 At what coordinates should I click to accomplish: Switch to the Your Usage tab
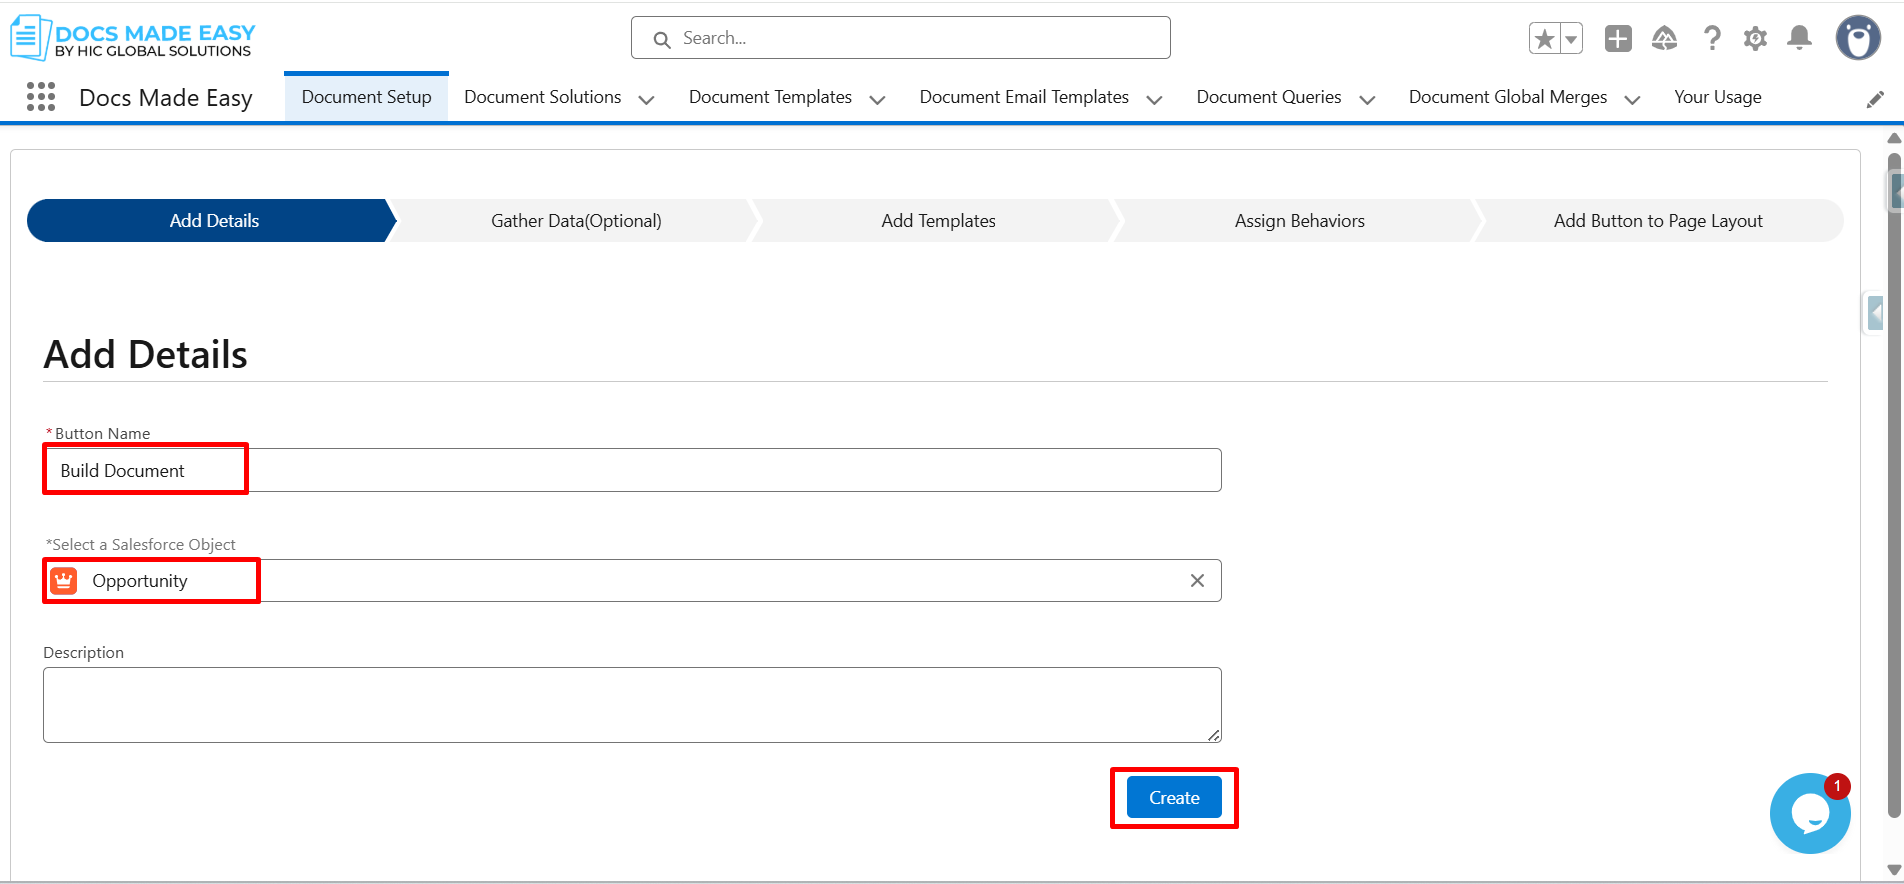1717,97
